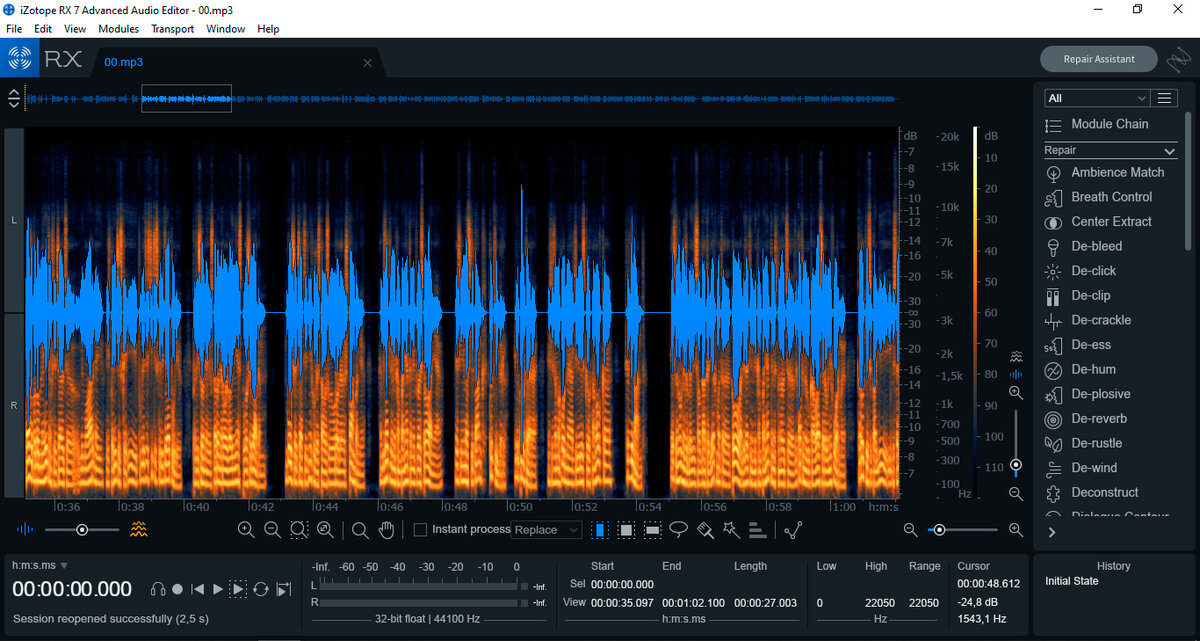Viewport: 1200px width, 641px height.
Task: Toggle the Time selection tool
Action: [599, 530]
